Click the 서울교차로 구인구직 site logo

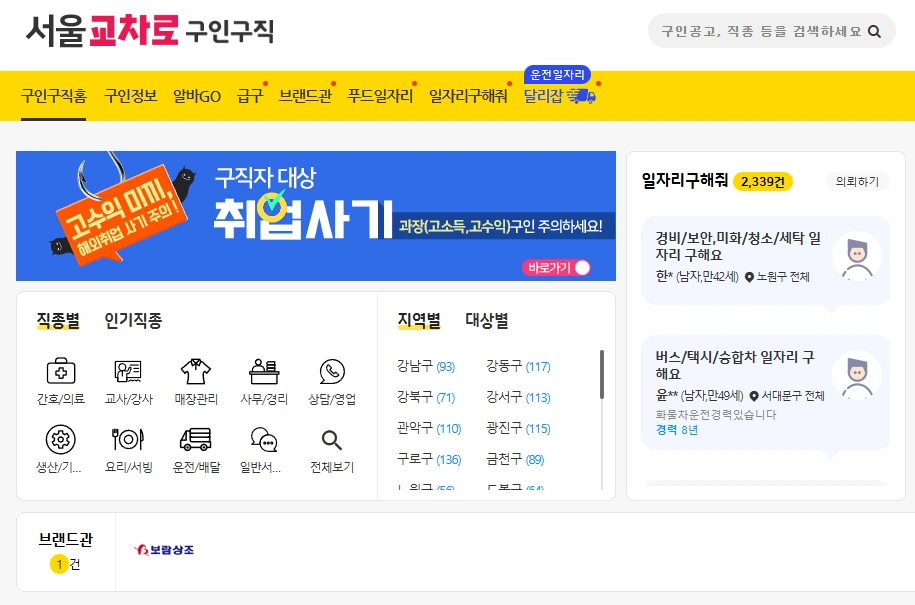point(149,30)
